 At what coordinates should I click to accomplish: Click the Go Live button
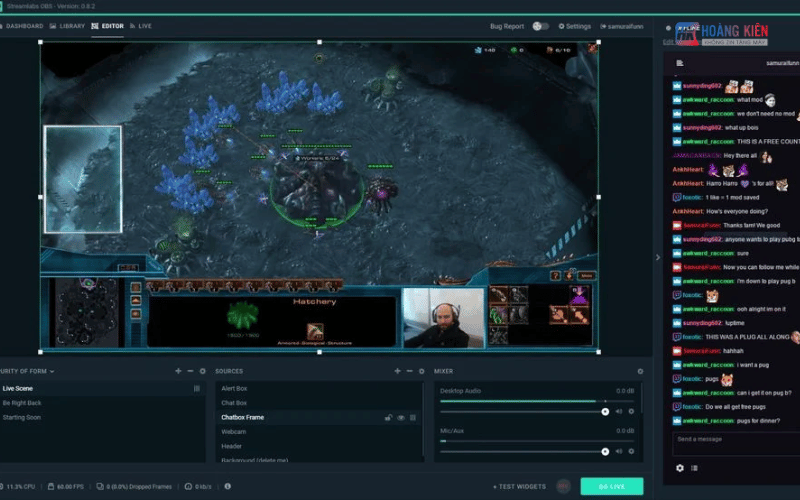click(x=612, y=486)
